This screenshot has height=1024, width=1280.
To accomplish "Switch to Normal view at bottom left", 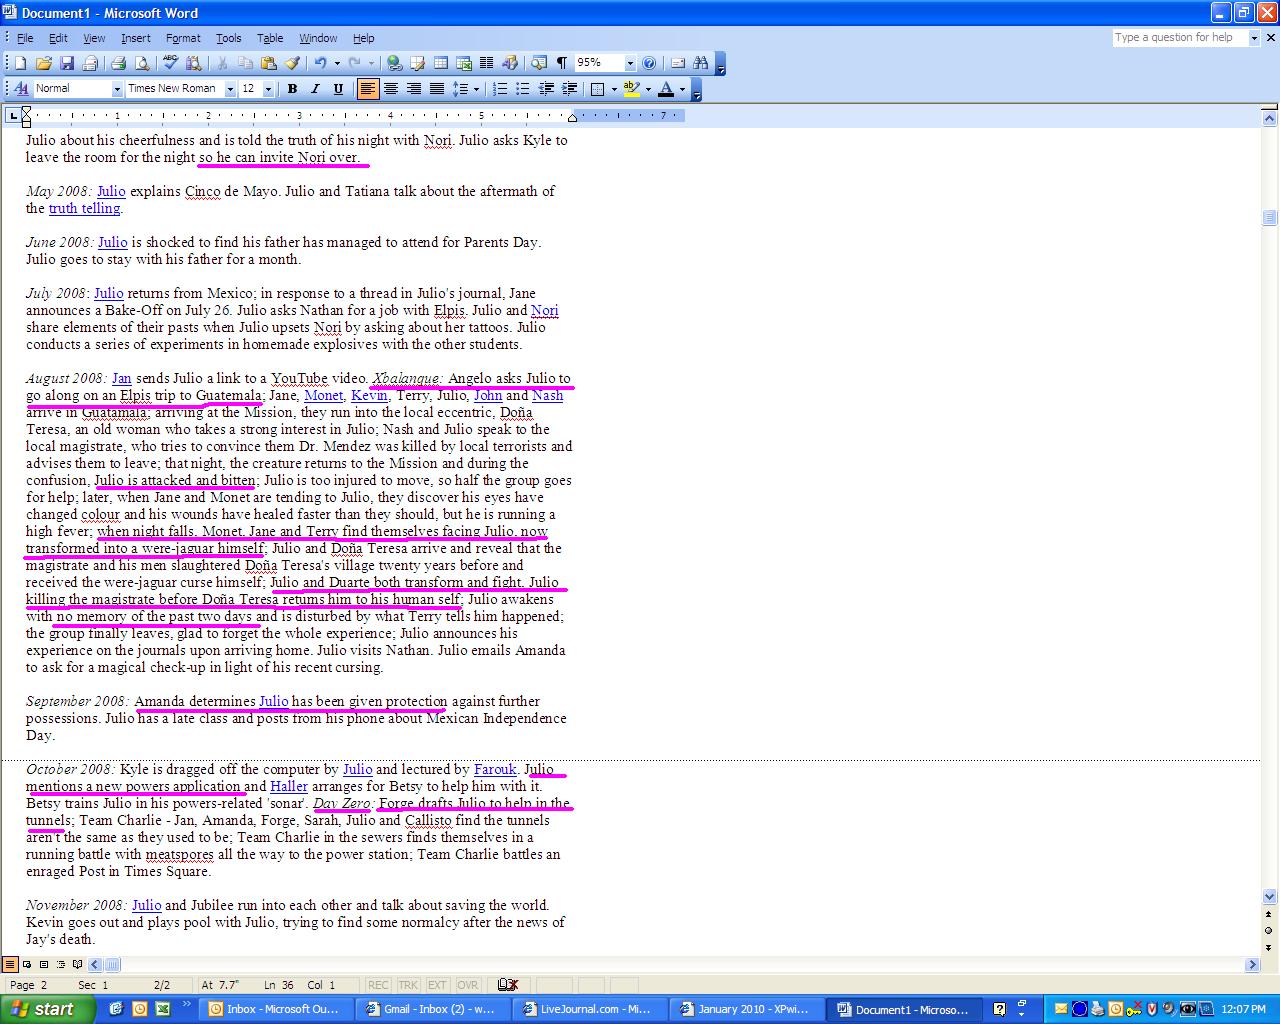I will (10, 965).
